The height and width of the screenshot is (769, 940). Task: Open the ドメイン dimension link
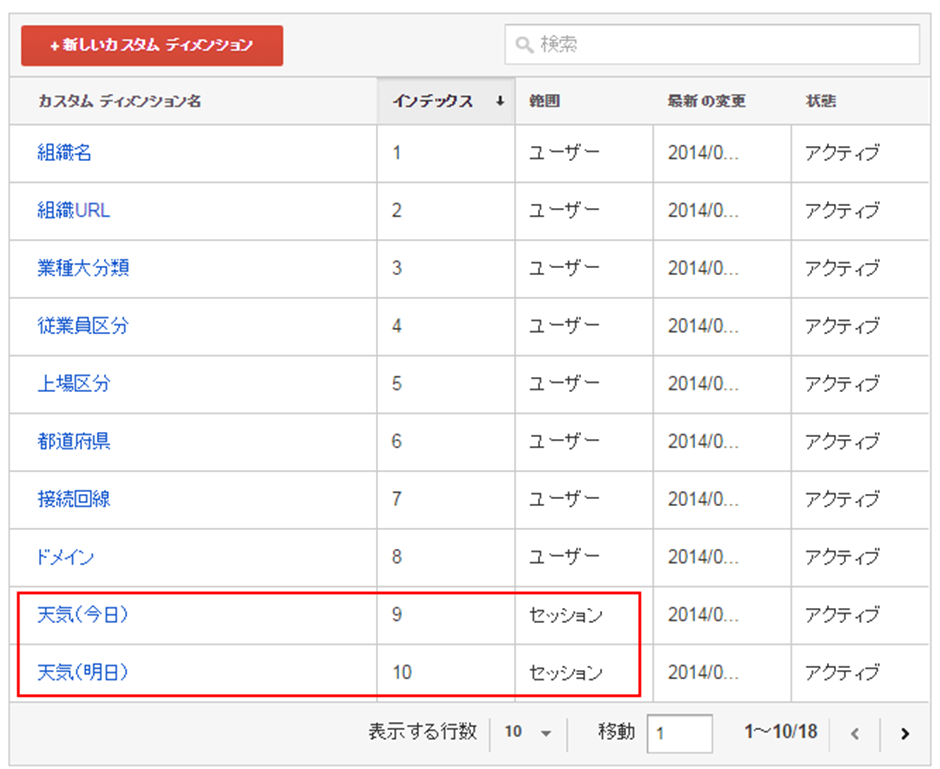point(65,557)
